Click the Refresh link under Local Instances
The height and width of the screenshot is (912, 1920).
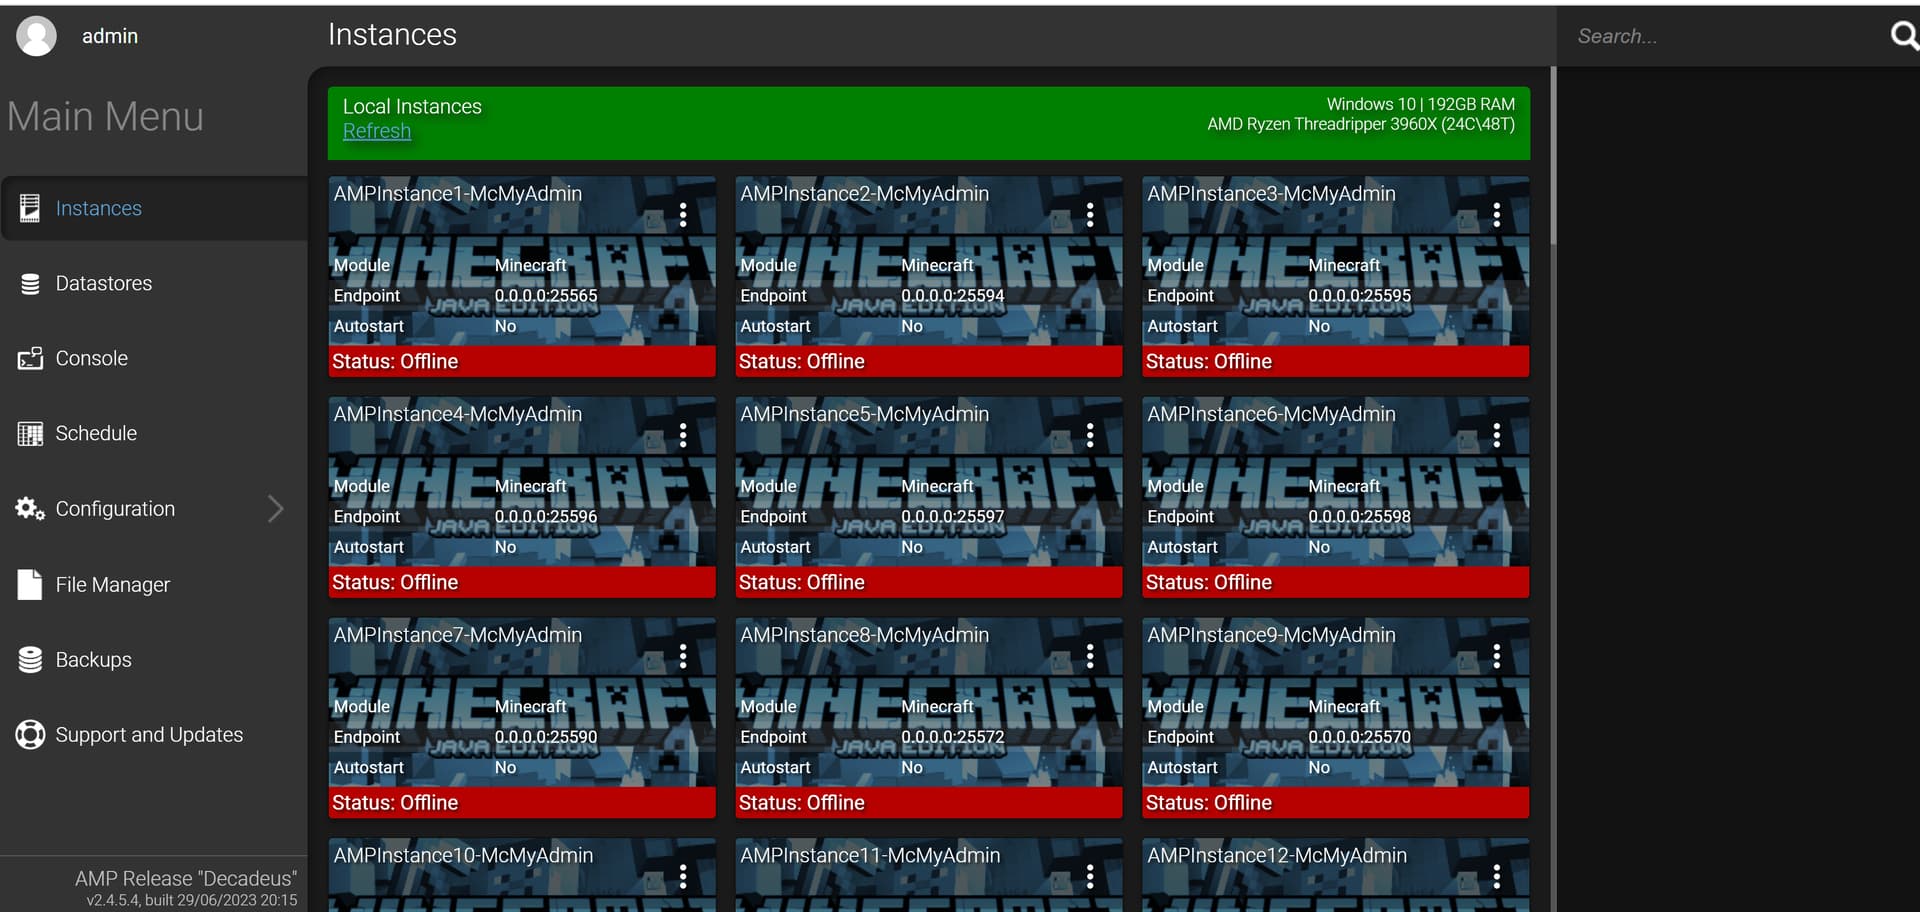tap(377, 131)
